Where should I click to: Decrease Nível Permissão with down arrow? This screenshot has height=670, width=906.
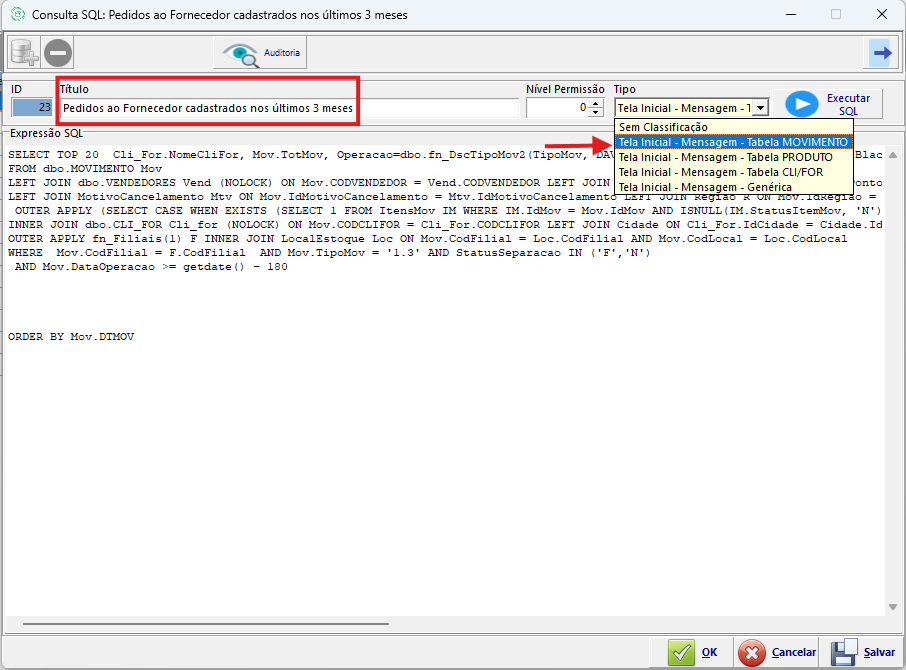596,112
